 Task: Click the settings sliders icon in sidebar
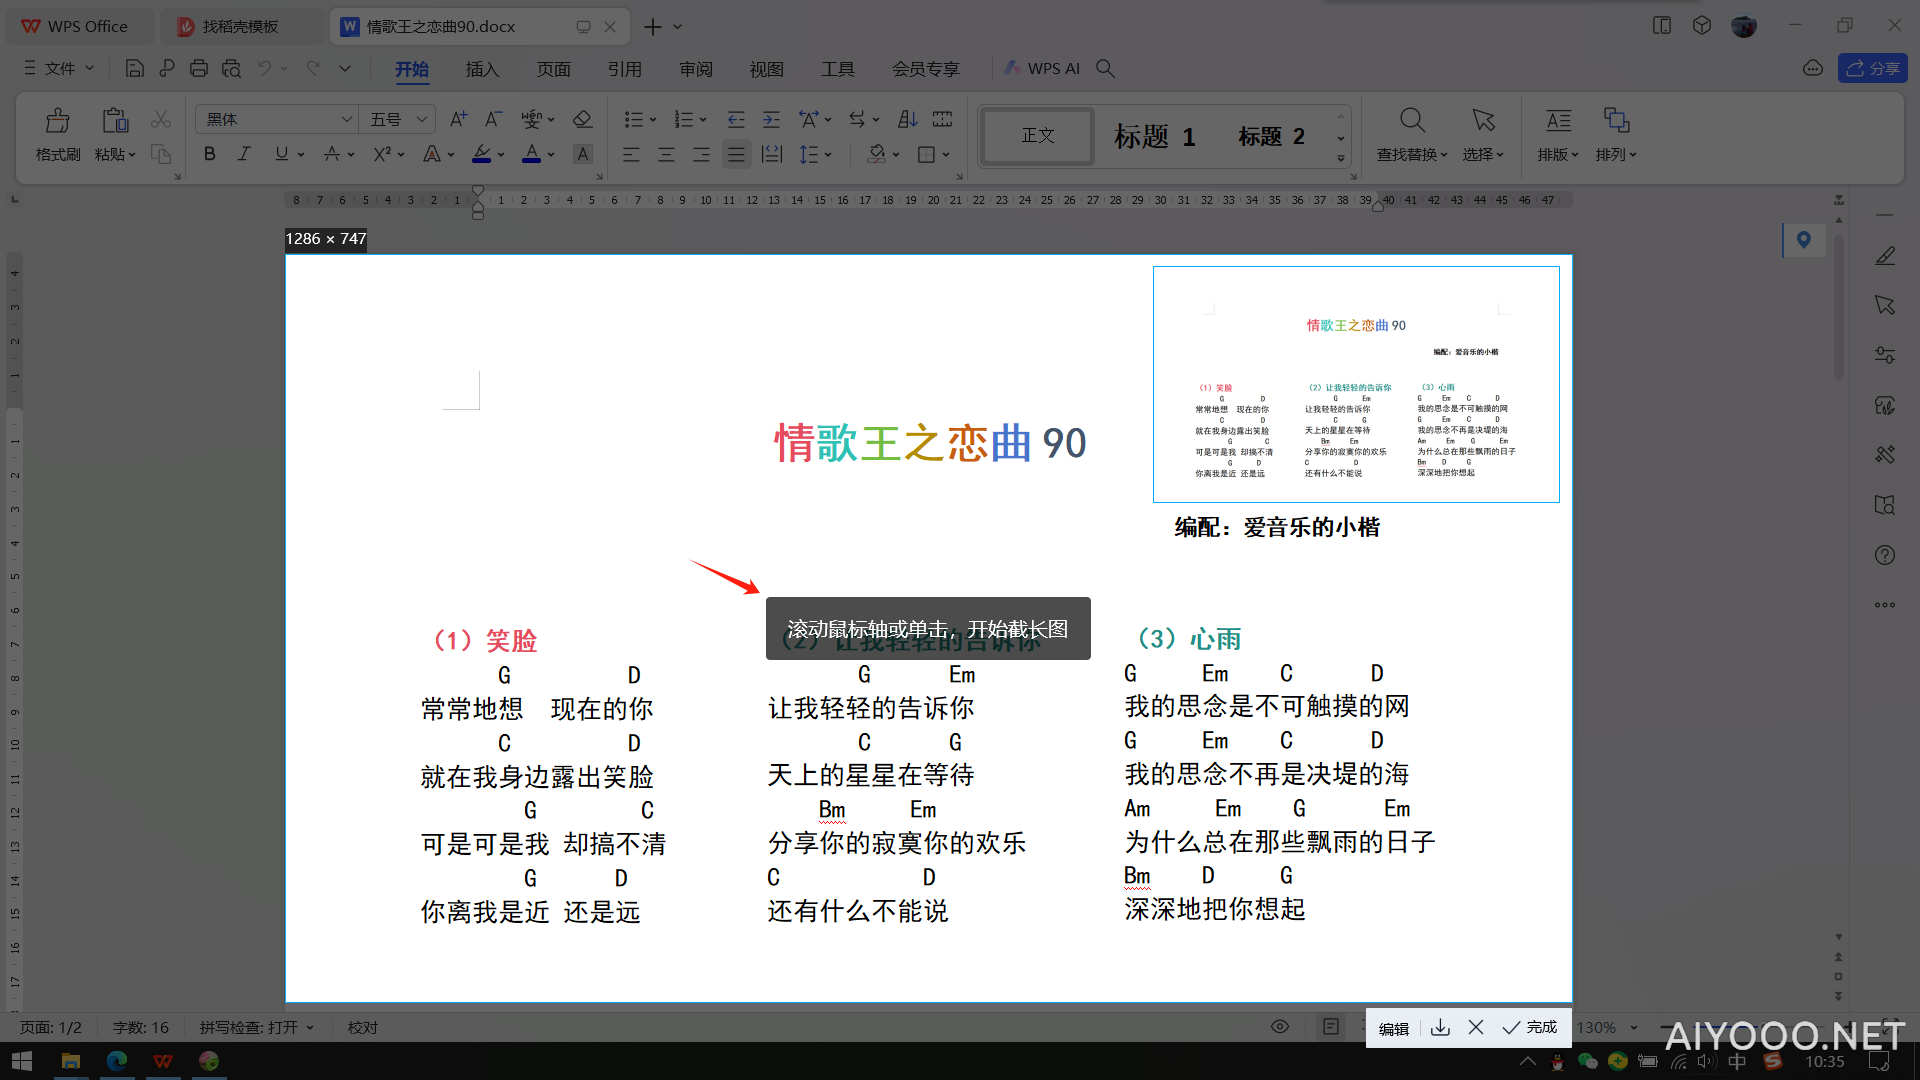click(x=1885, y=355)
